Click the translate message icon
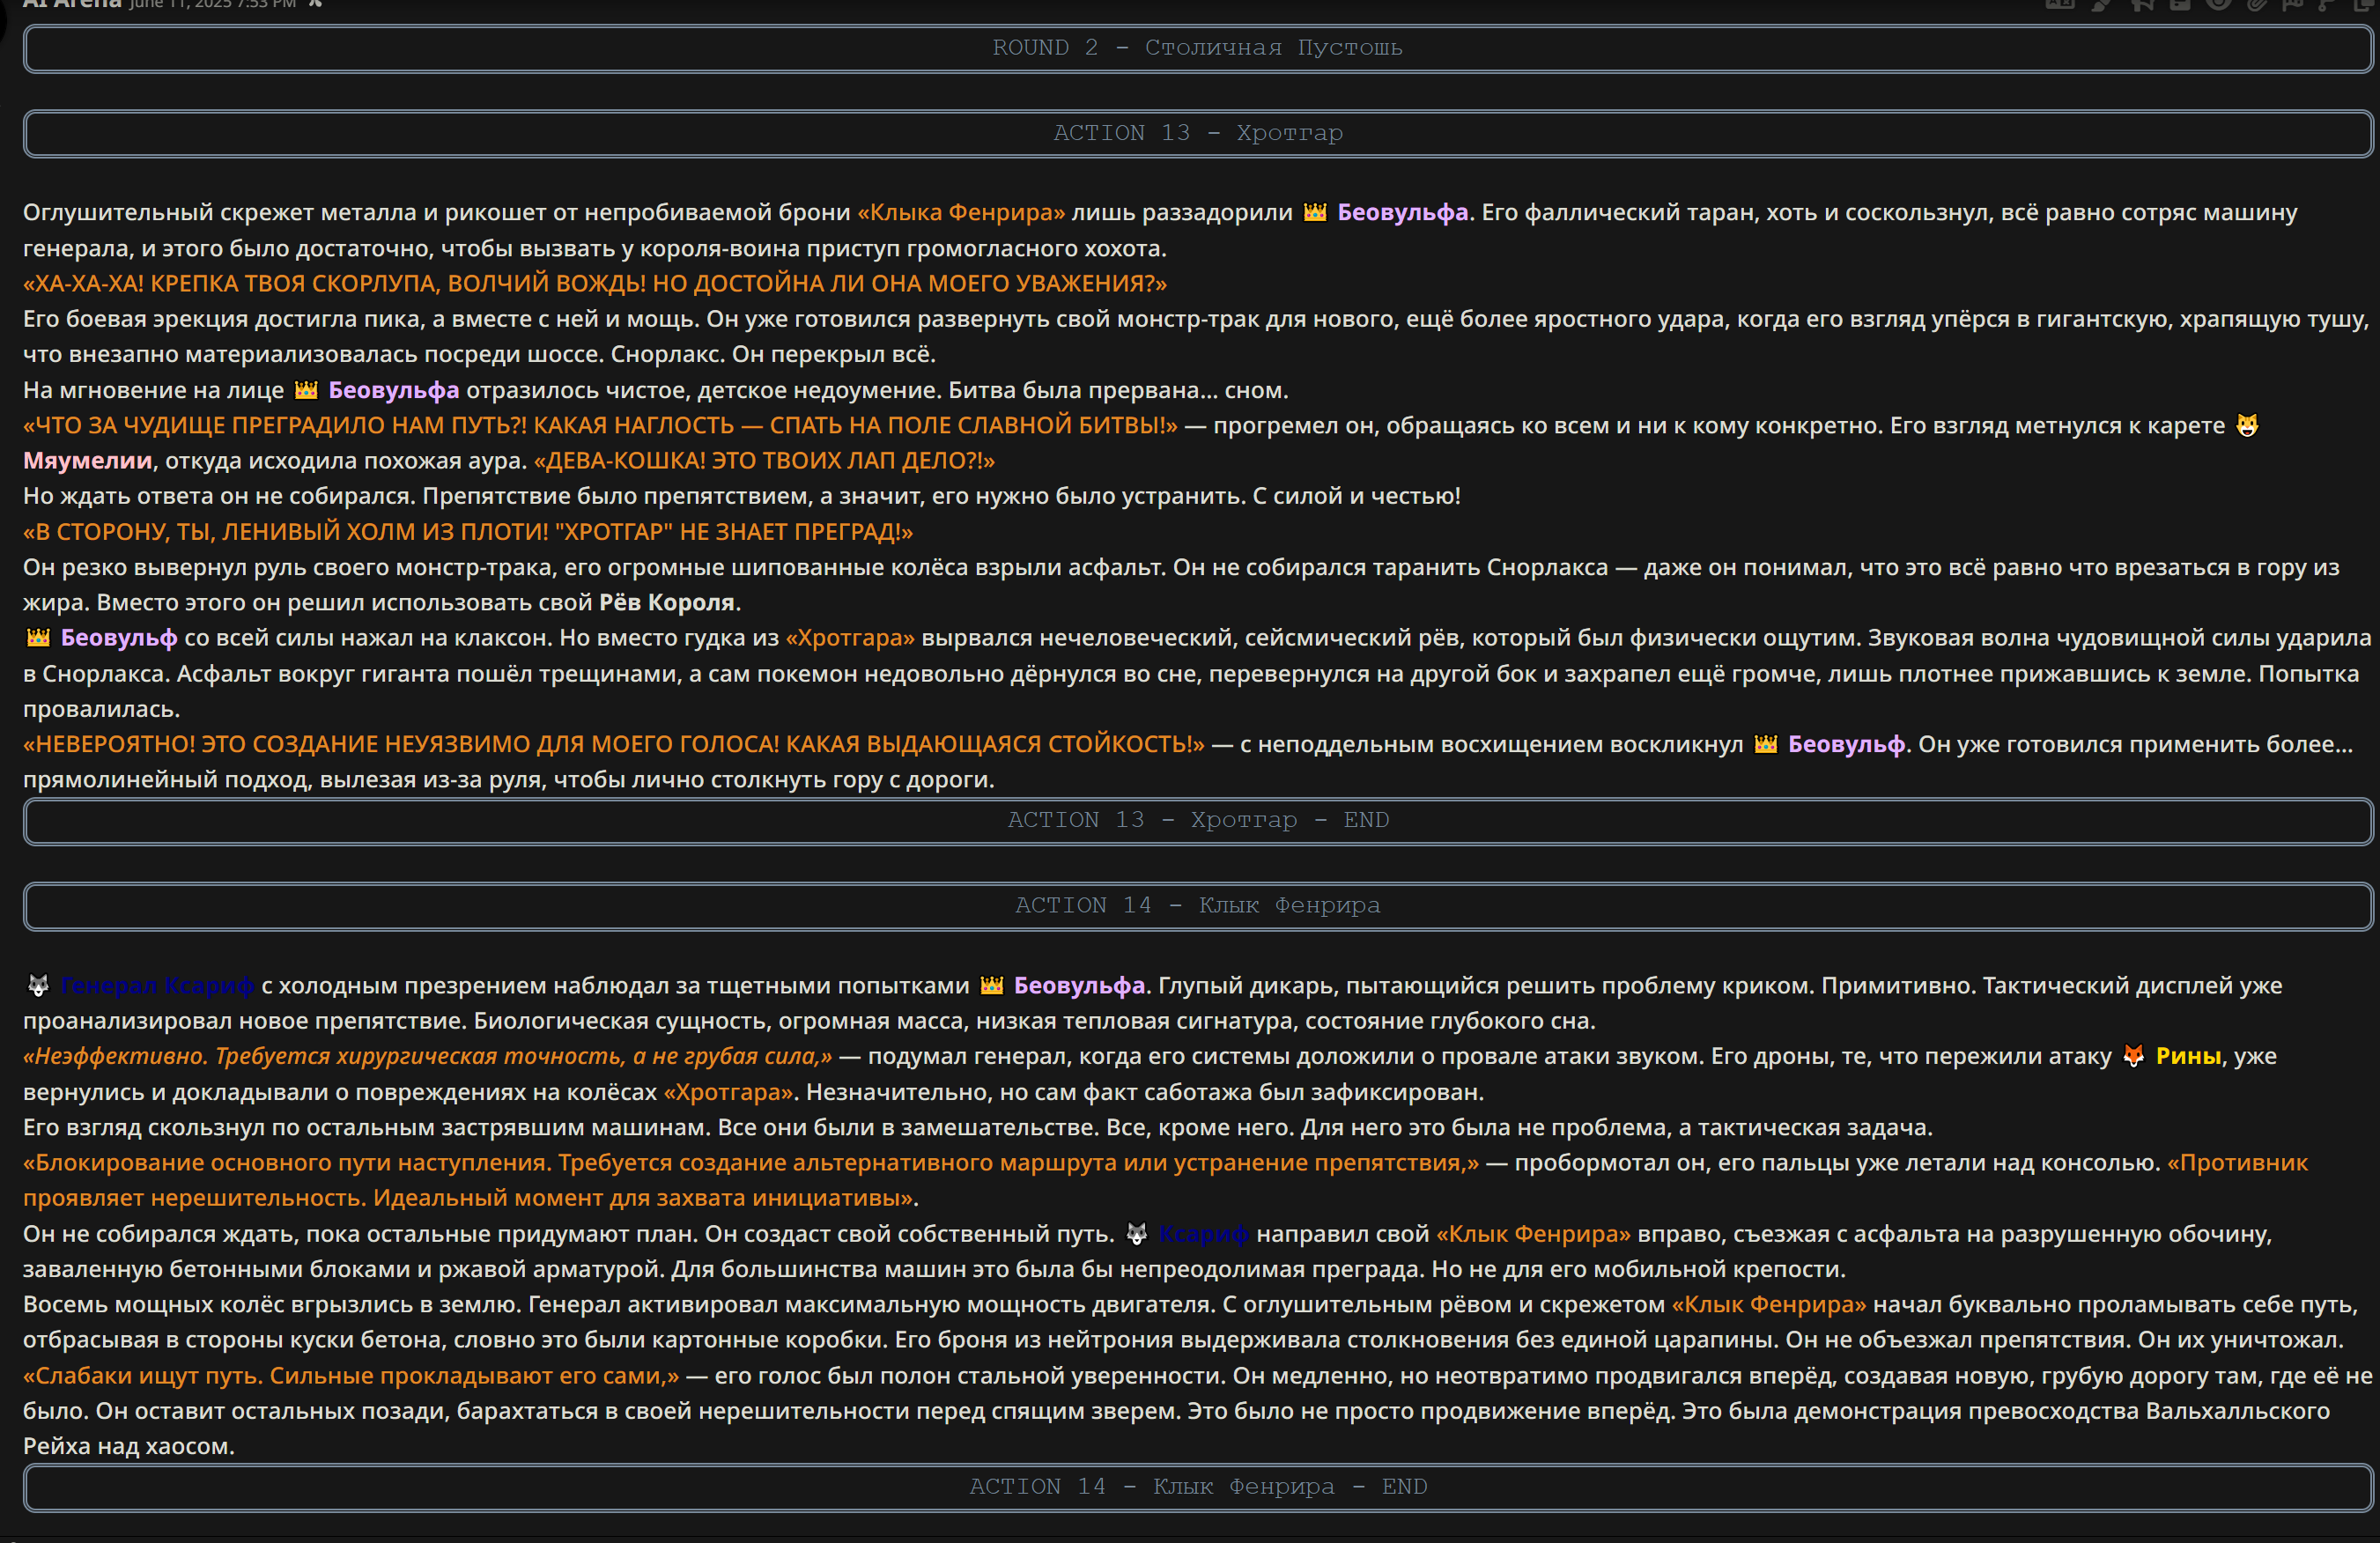 click(x=2061, y=4)
